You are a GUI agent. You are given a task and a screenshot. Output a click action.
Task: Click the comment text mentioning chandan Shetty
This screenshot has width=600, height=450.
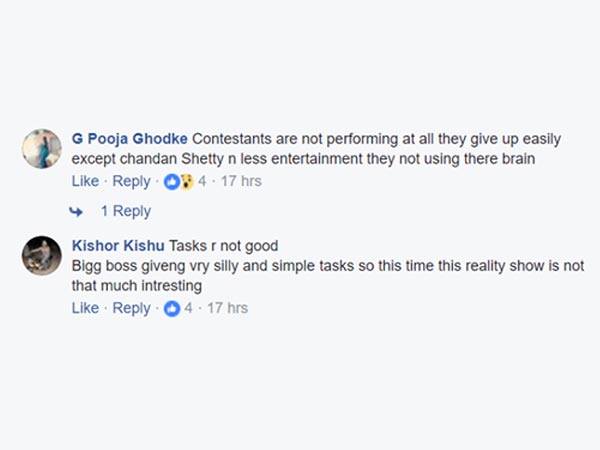click(300, 159)
